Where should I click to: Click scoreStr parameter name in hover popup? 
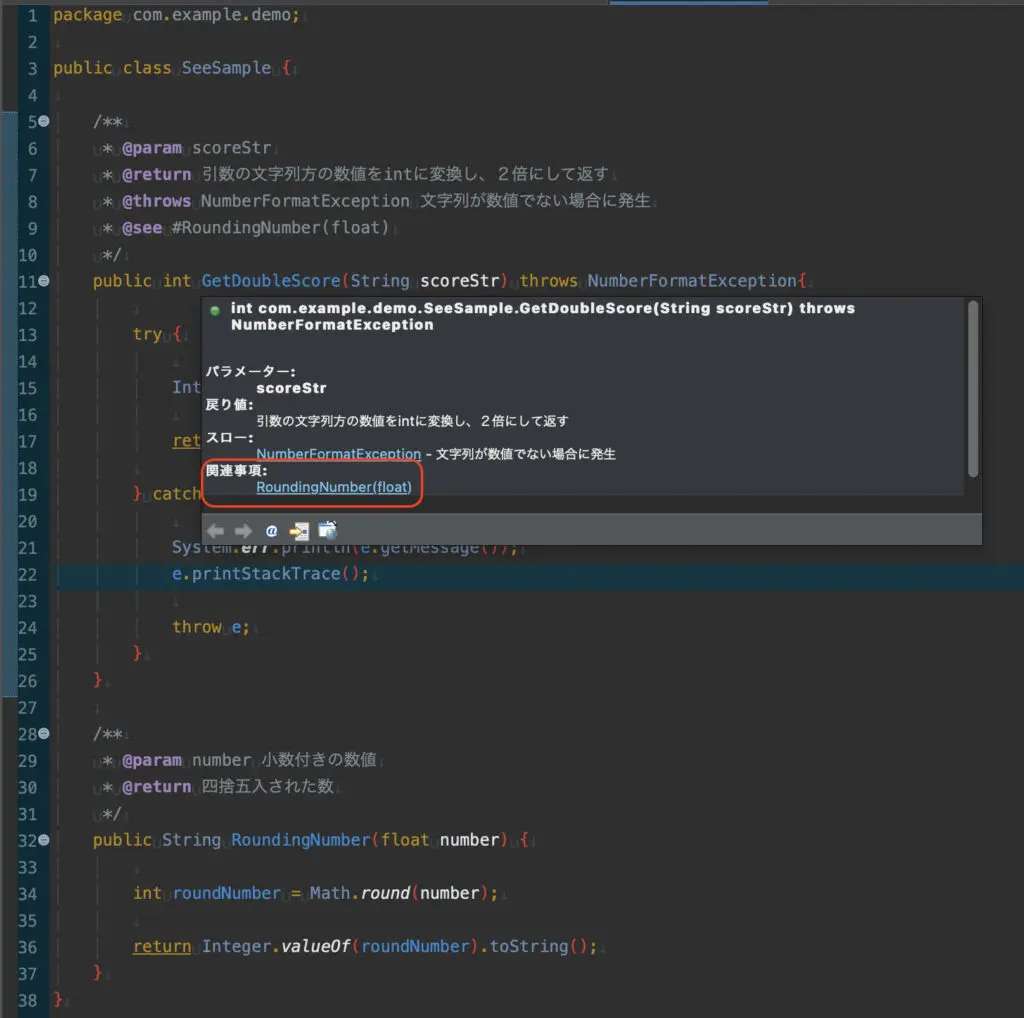tap(291, 388)
